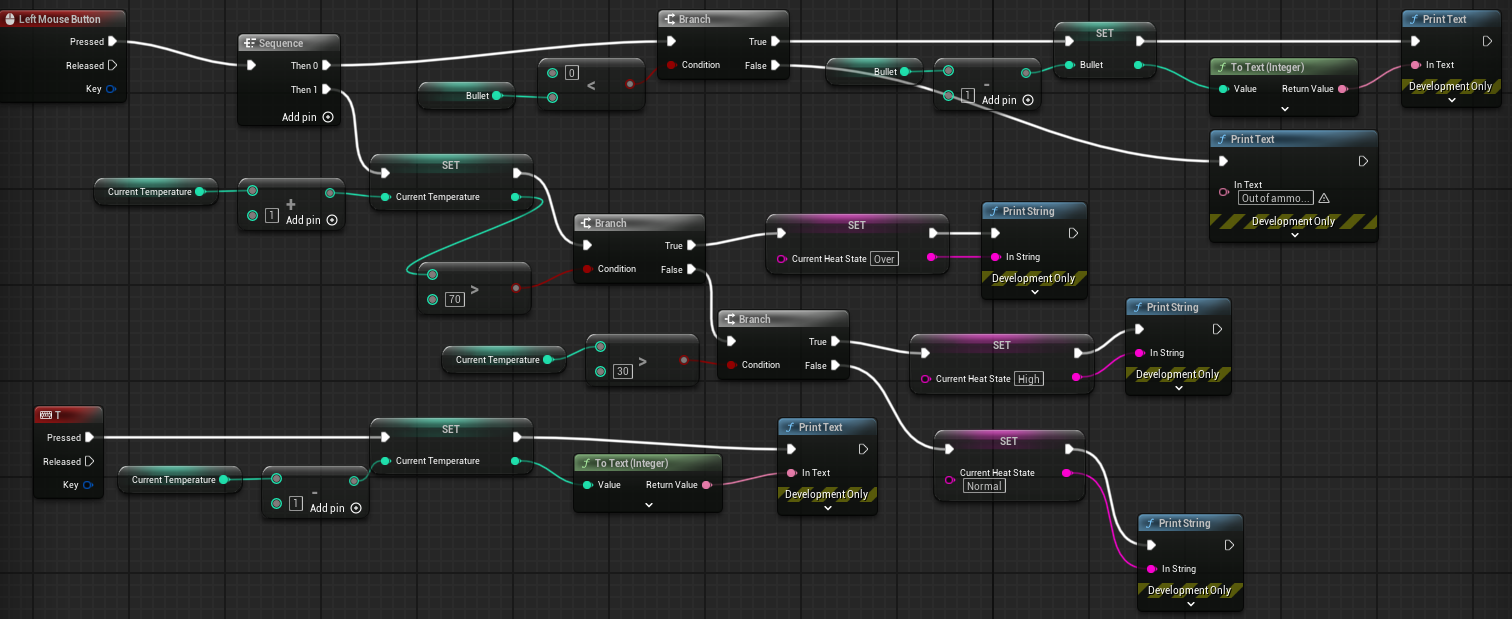Select the Bullet variable node feeding the less-than node

point(466,96)
